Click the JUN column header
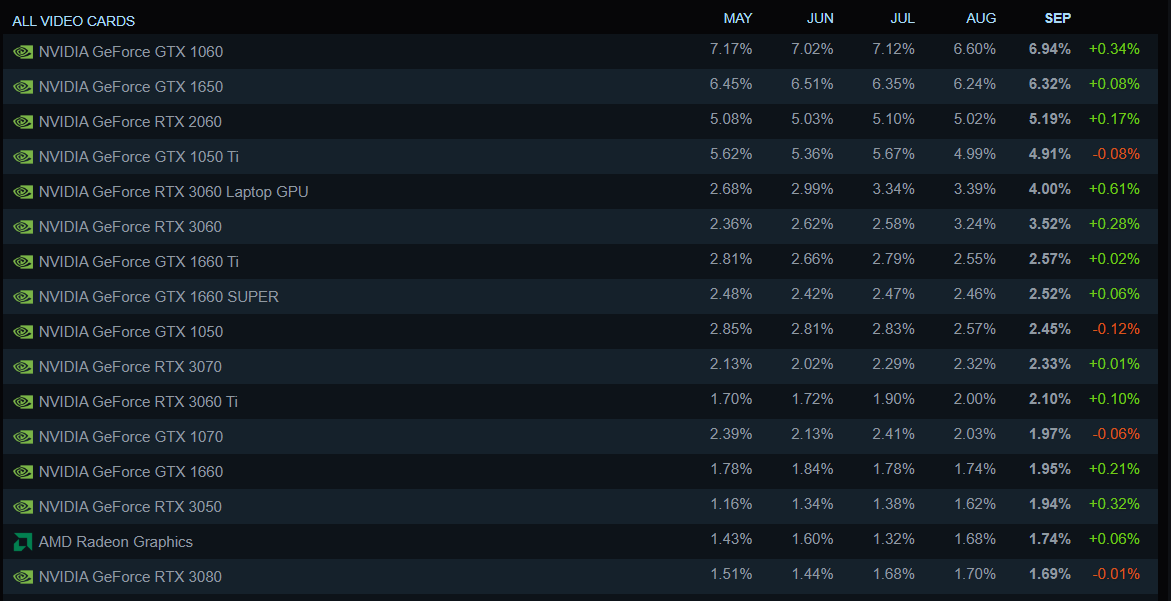Image resolution: width=1171 pixels, height=601 pixels. 819,19
